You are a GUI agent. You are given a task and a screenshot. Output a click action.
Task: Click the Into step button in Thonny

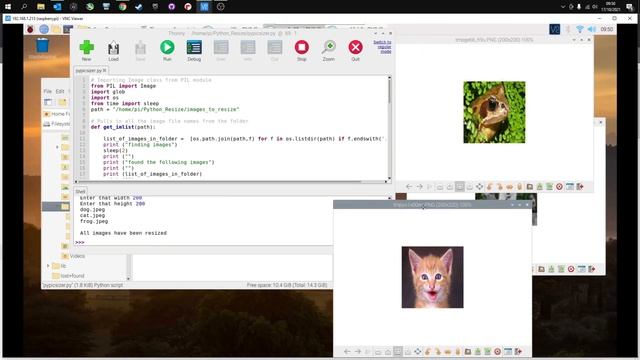pos(248,51)
